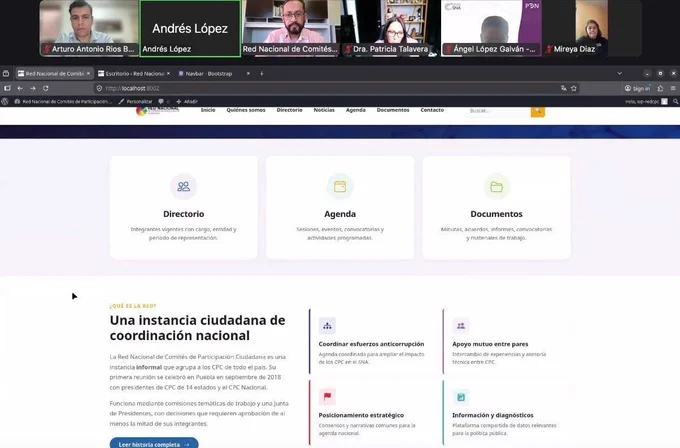Open a new browser tab with plus
This screenshot has width=680, height=448.
click(262, 74)
